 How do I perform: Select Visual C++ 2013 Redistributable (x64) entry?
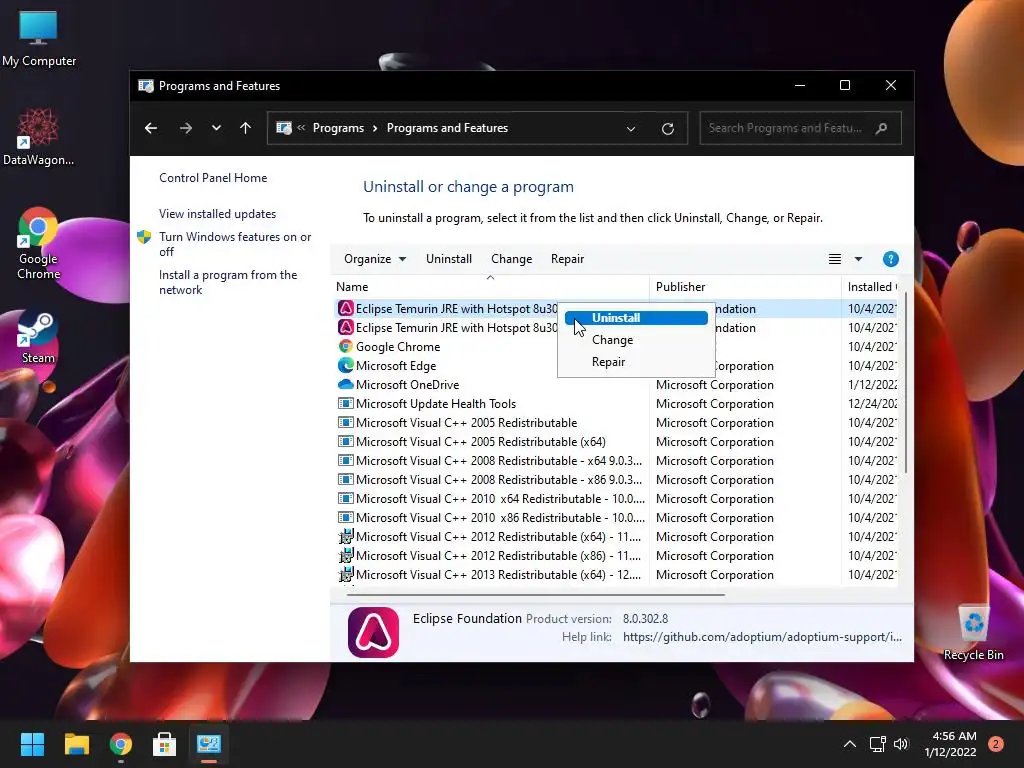coord(498,575)
